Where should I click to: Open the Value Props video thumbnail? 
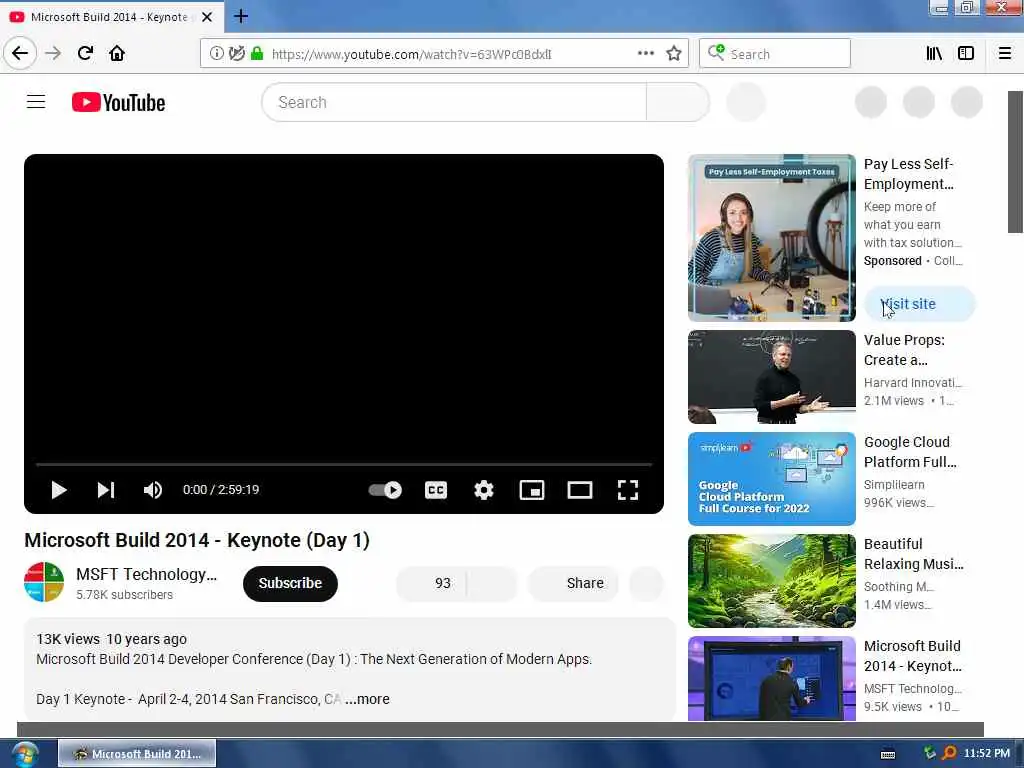[771, 377]
